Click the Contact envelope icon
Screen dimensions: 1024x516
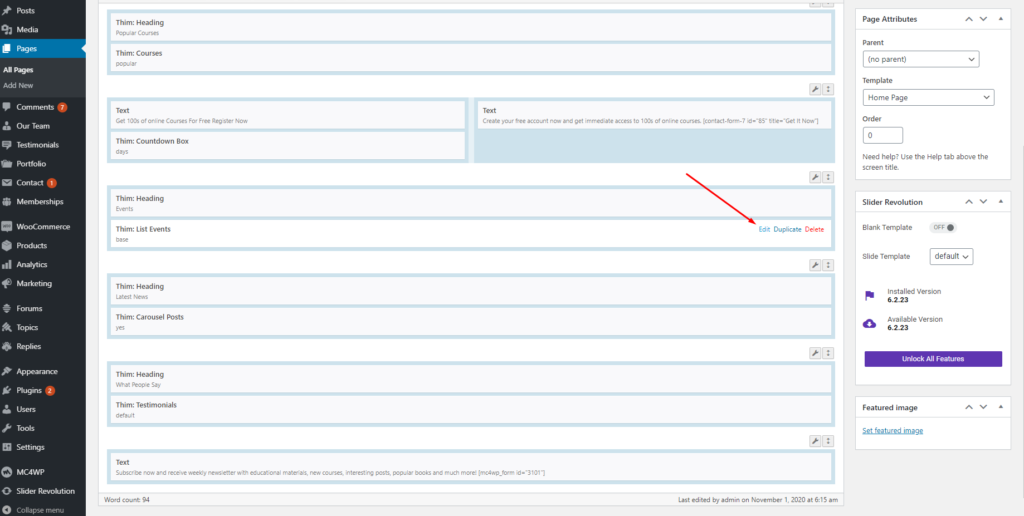7,183
